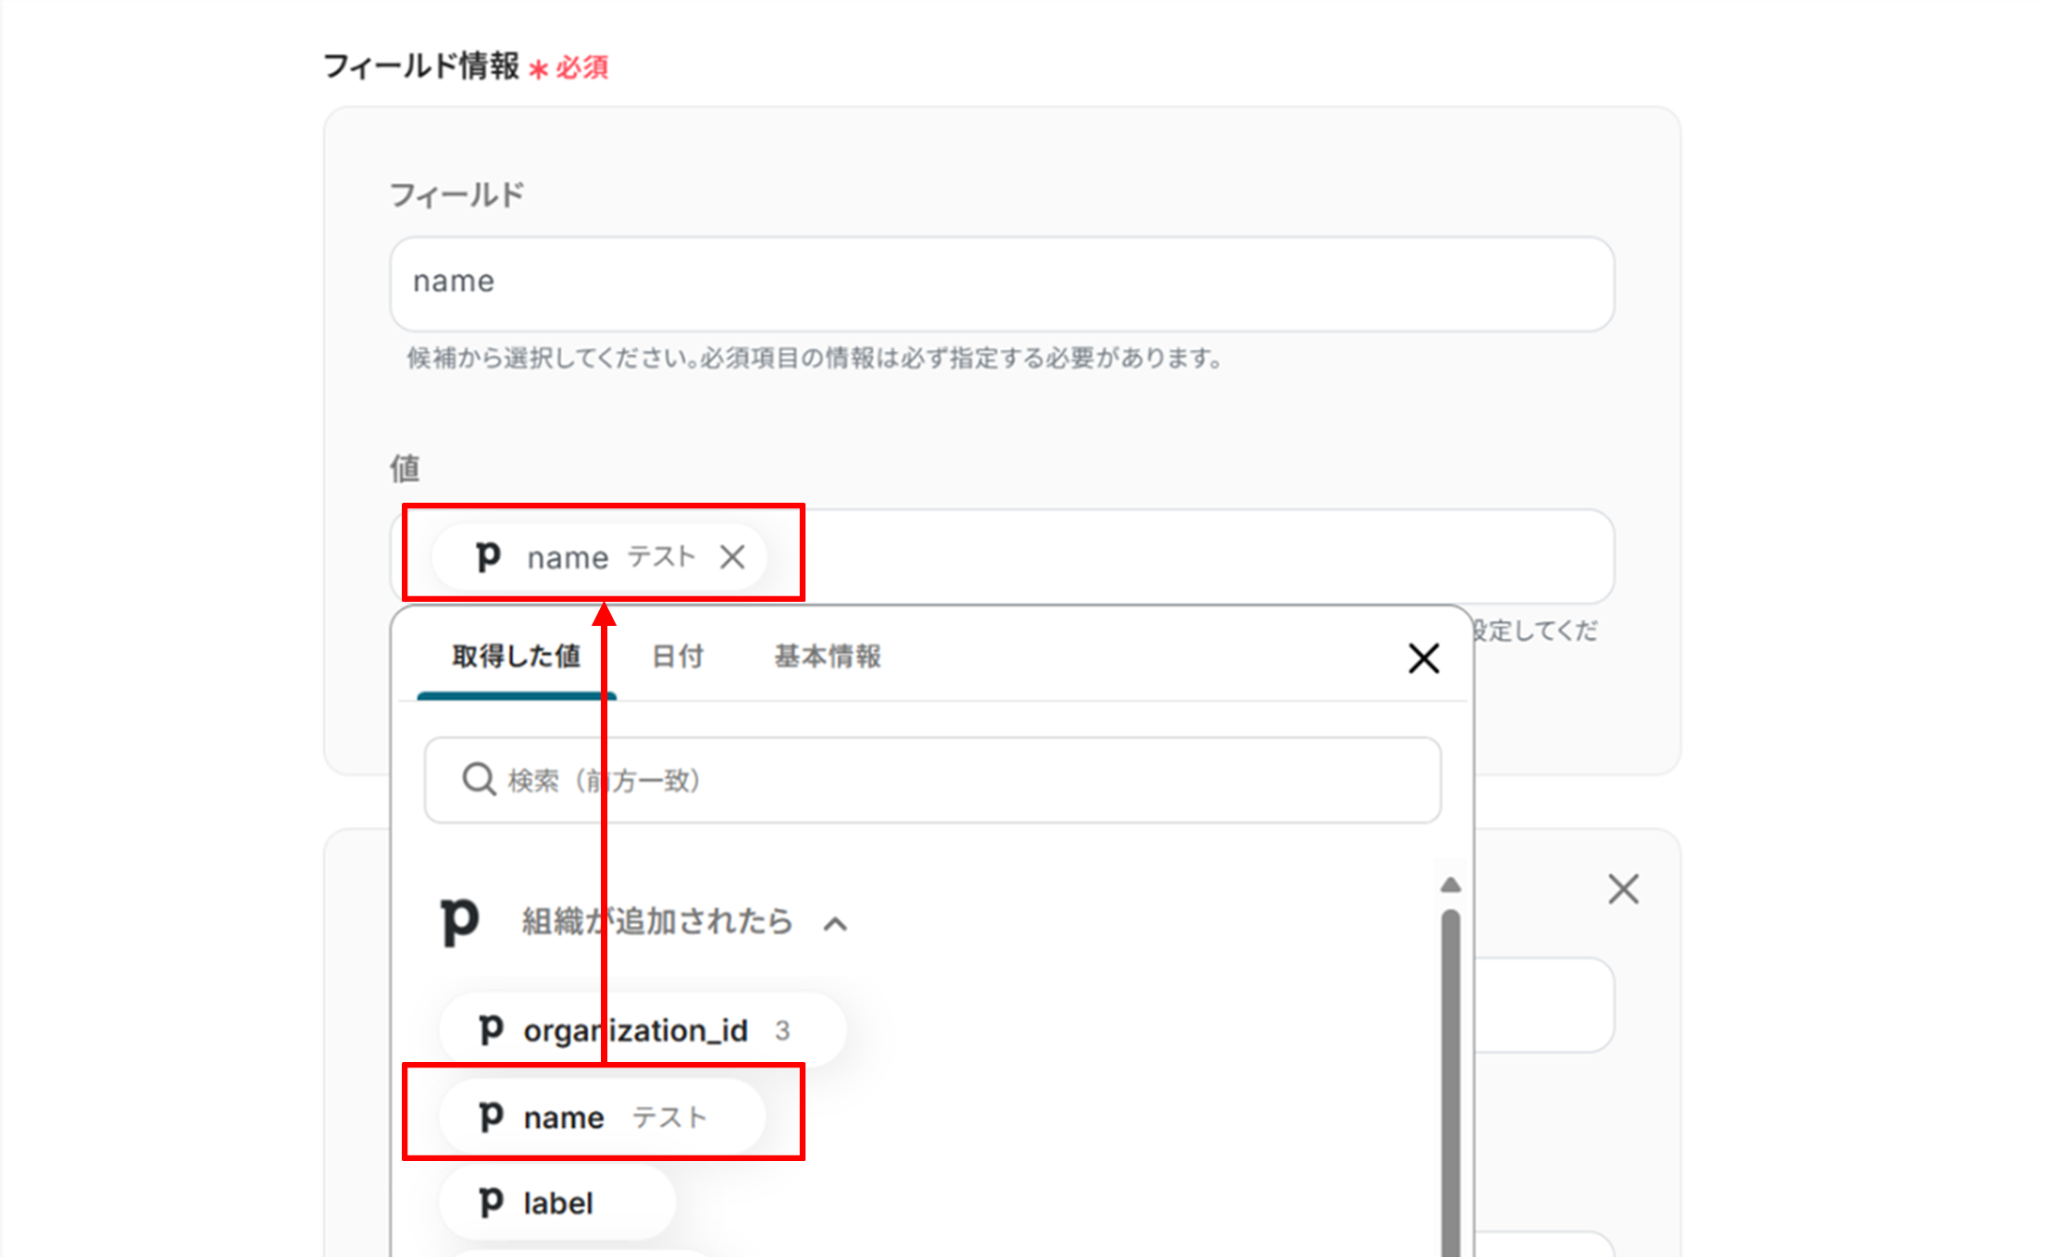
Task: Open the フィールド name dropdown field
Action: click(1001, 283)
